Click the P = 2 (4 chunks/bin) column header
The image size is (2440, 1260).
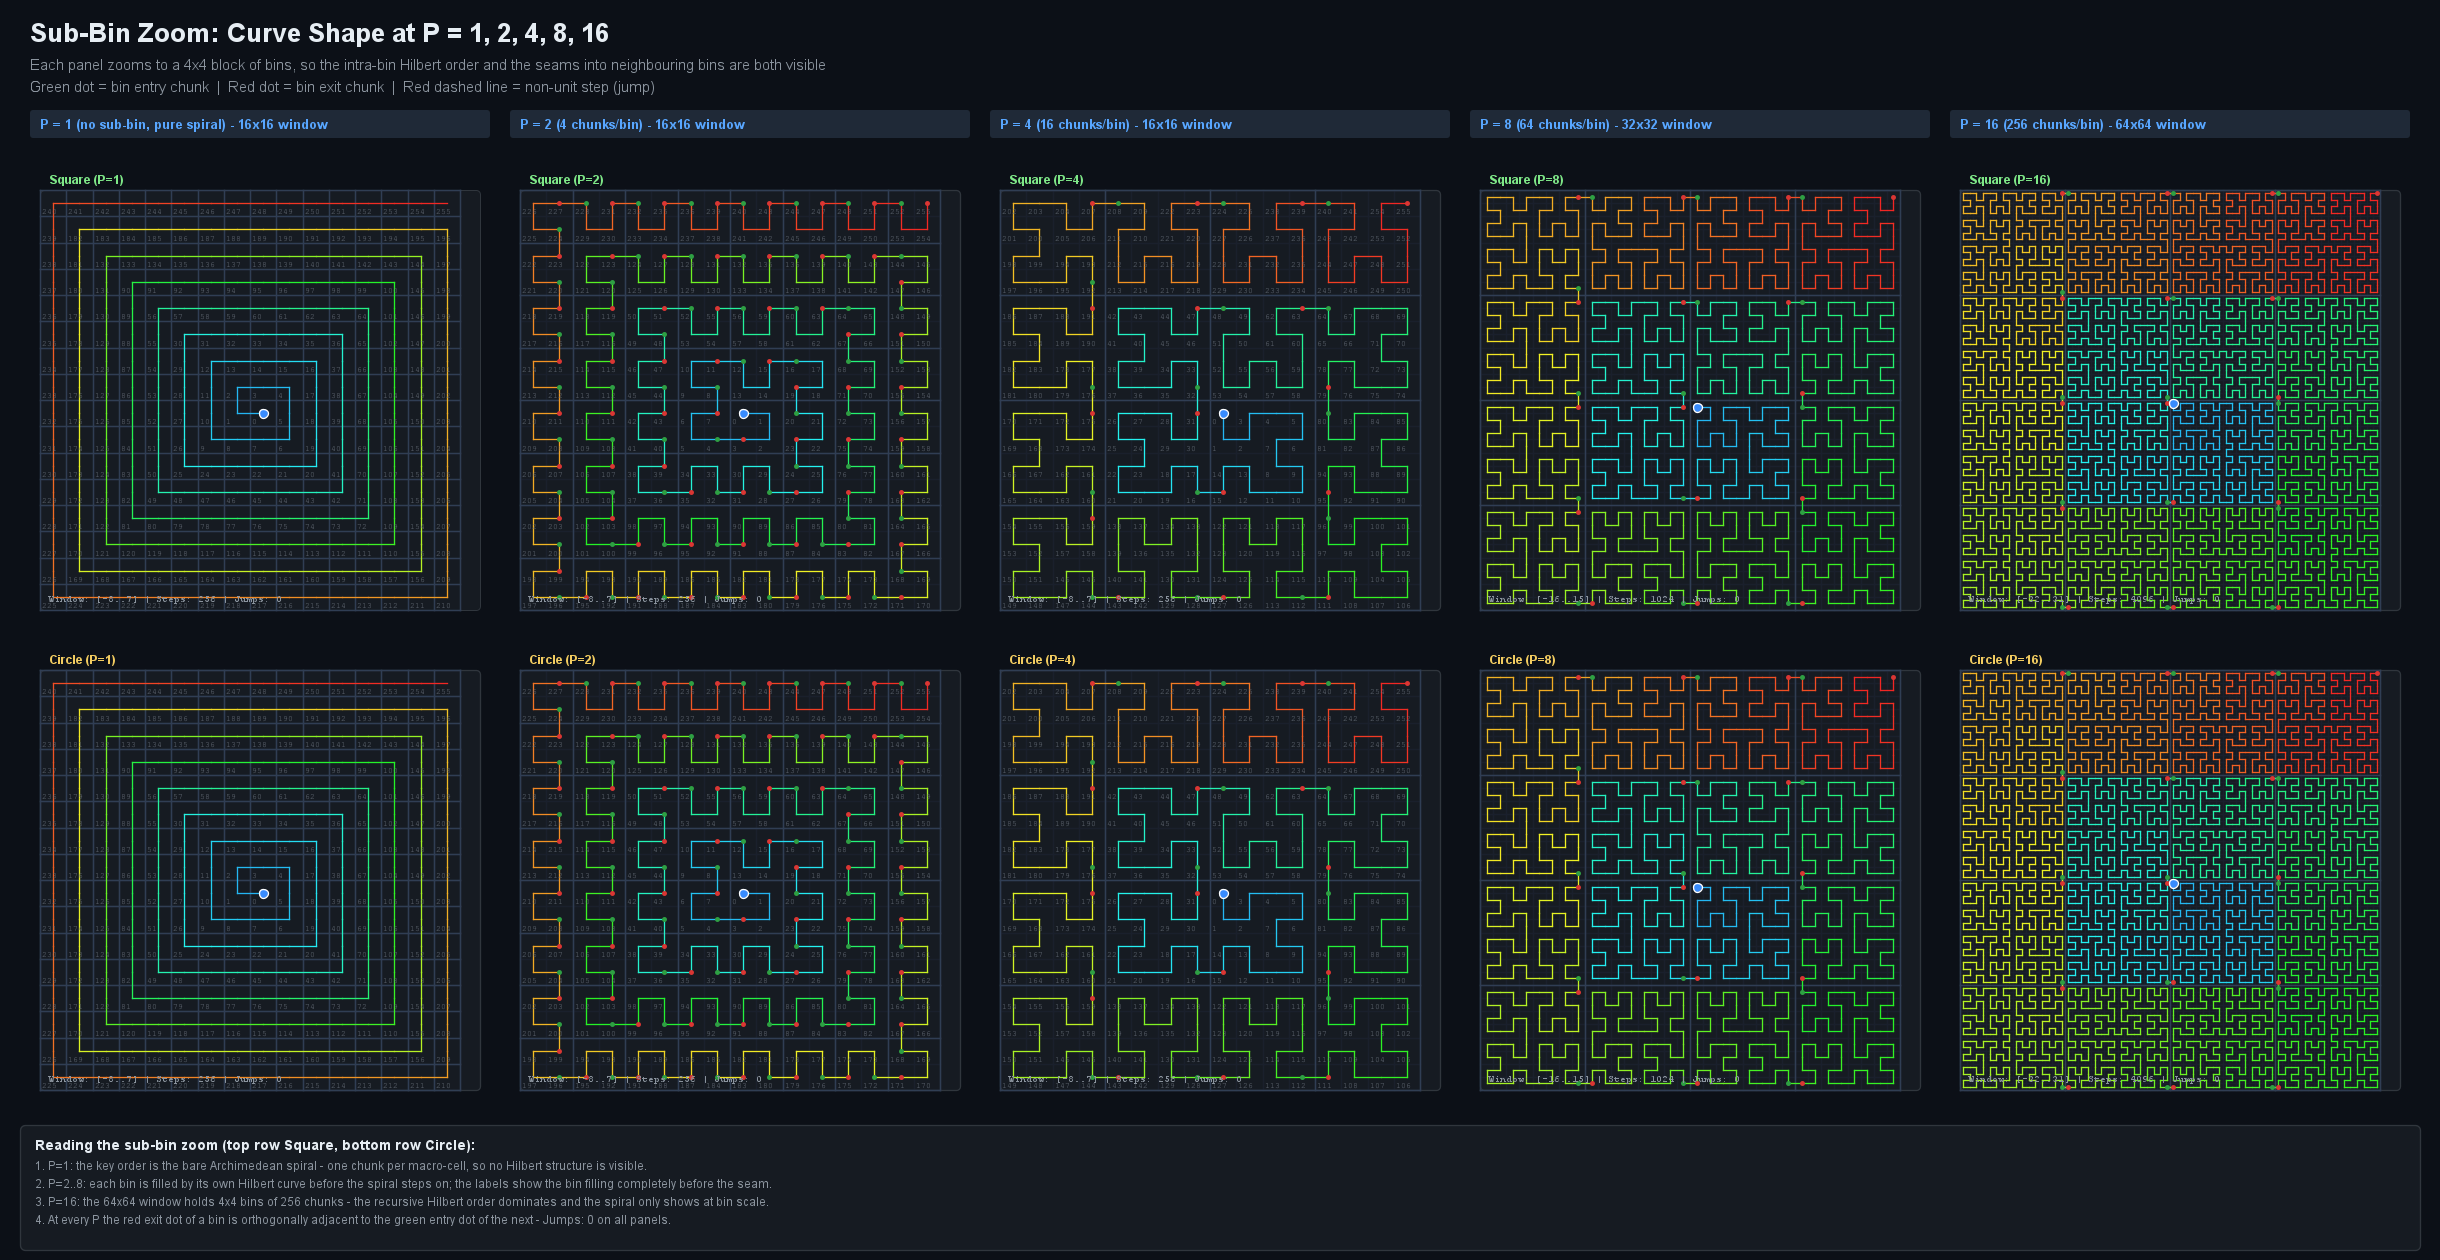tap(740, 124)
